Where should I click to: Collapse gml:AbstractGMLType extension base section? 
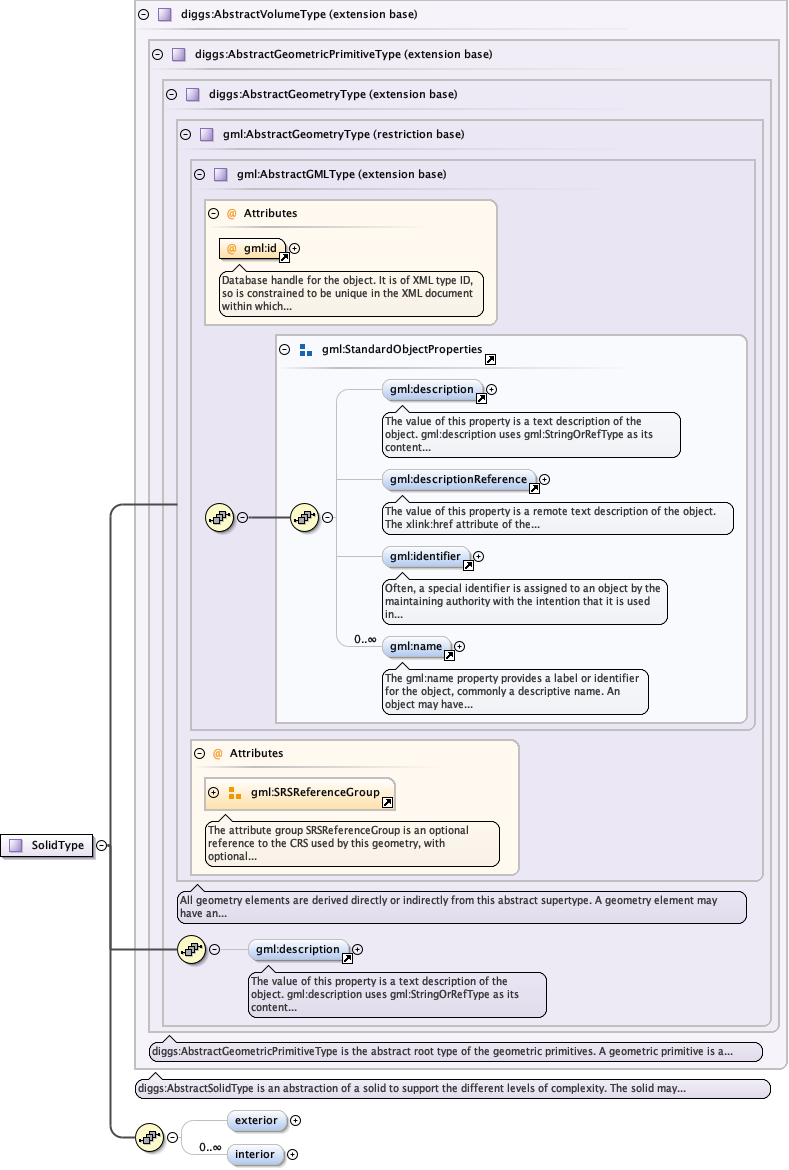(x=199, y=174)
